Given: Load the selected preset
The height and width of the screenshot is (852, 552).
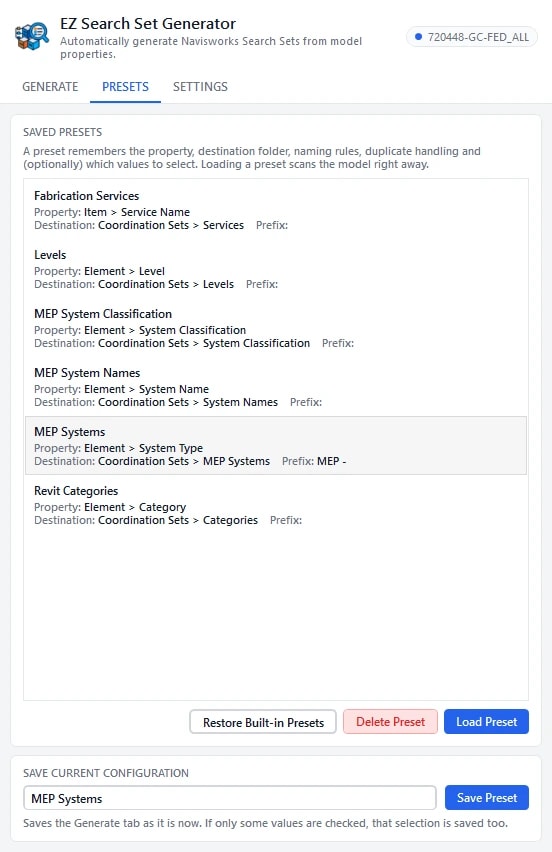Looking at the screenshot, I should (x=486, y=722).
